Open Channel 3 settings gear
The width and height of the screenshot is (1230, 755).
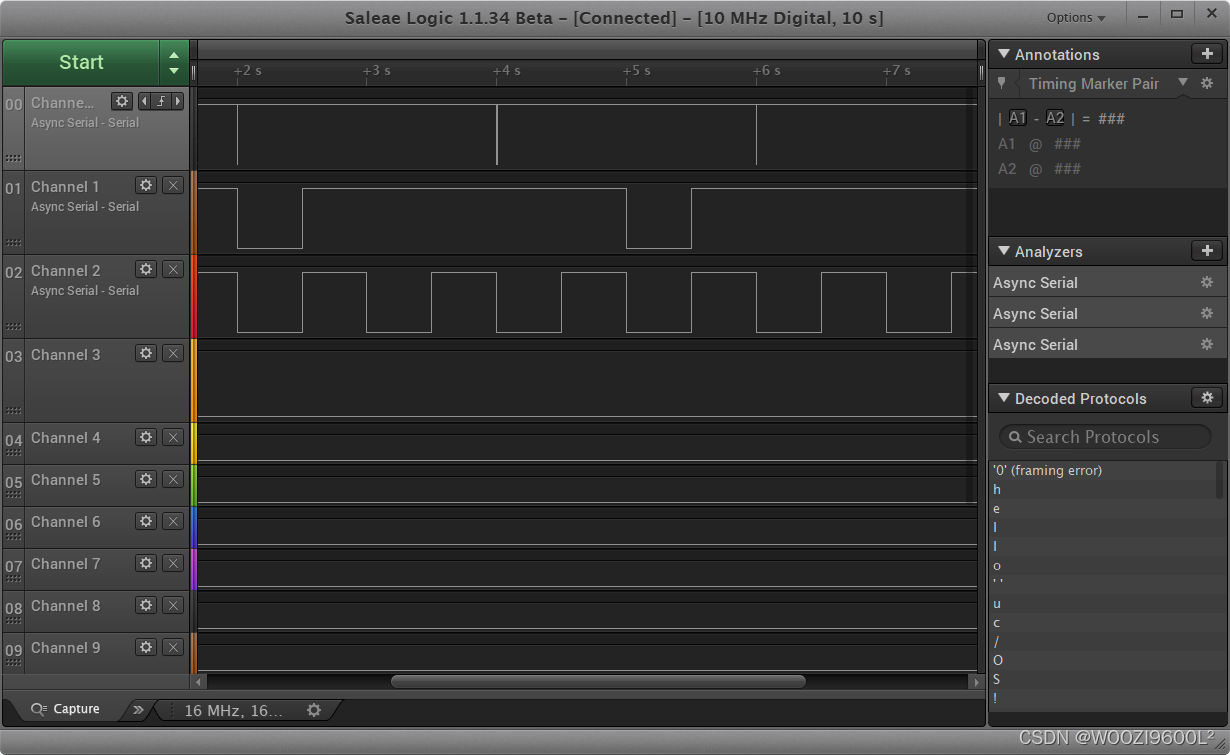click(x=146, y=353)
